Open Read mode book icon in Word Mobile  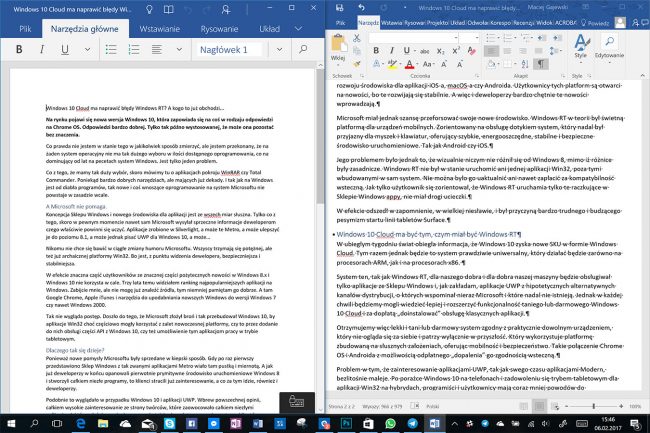coord(168,10)
